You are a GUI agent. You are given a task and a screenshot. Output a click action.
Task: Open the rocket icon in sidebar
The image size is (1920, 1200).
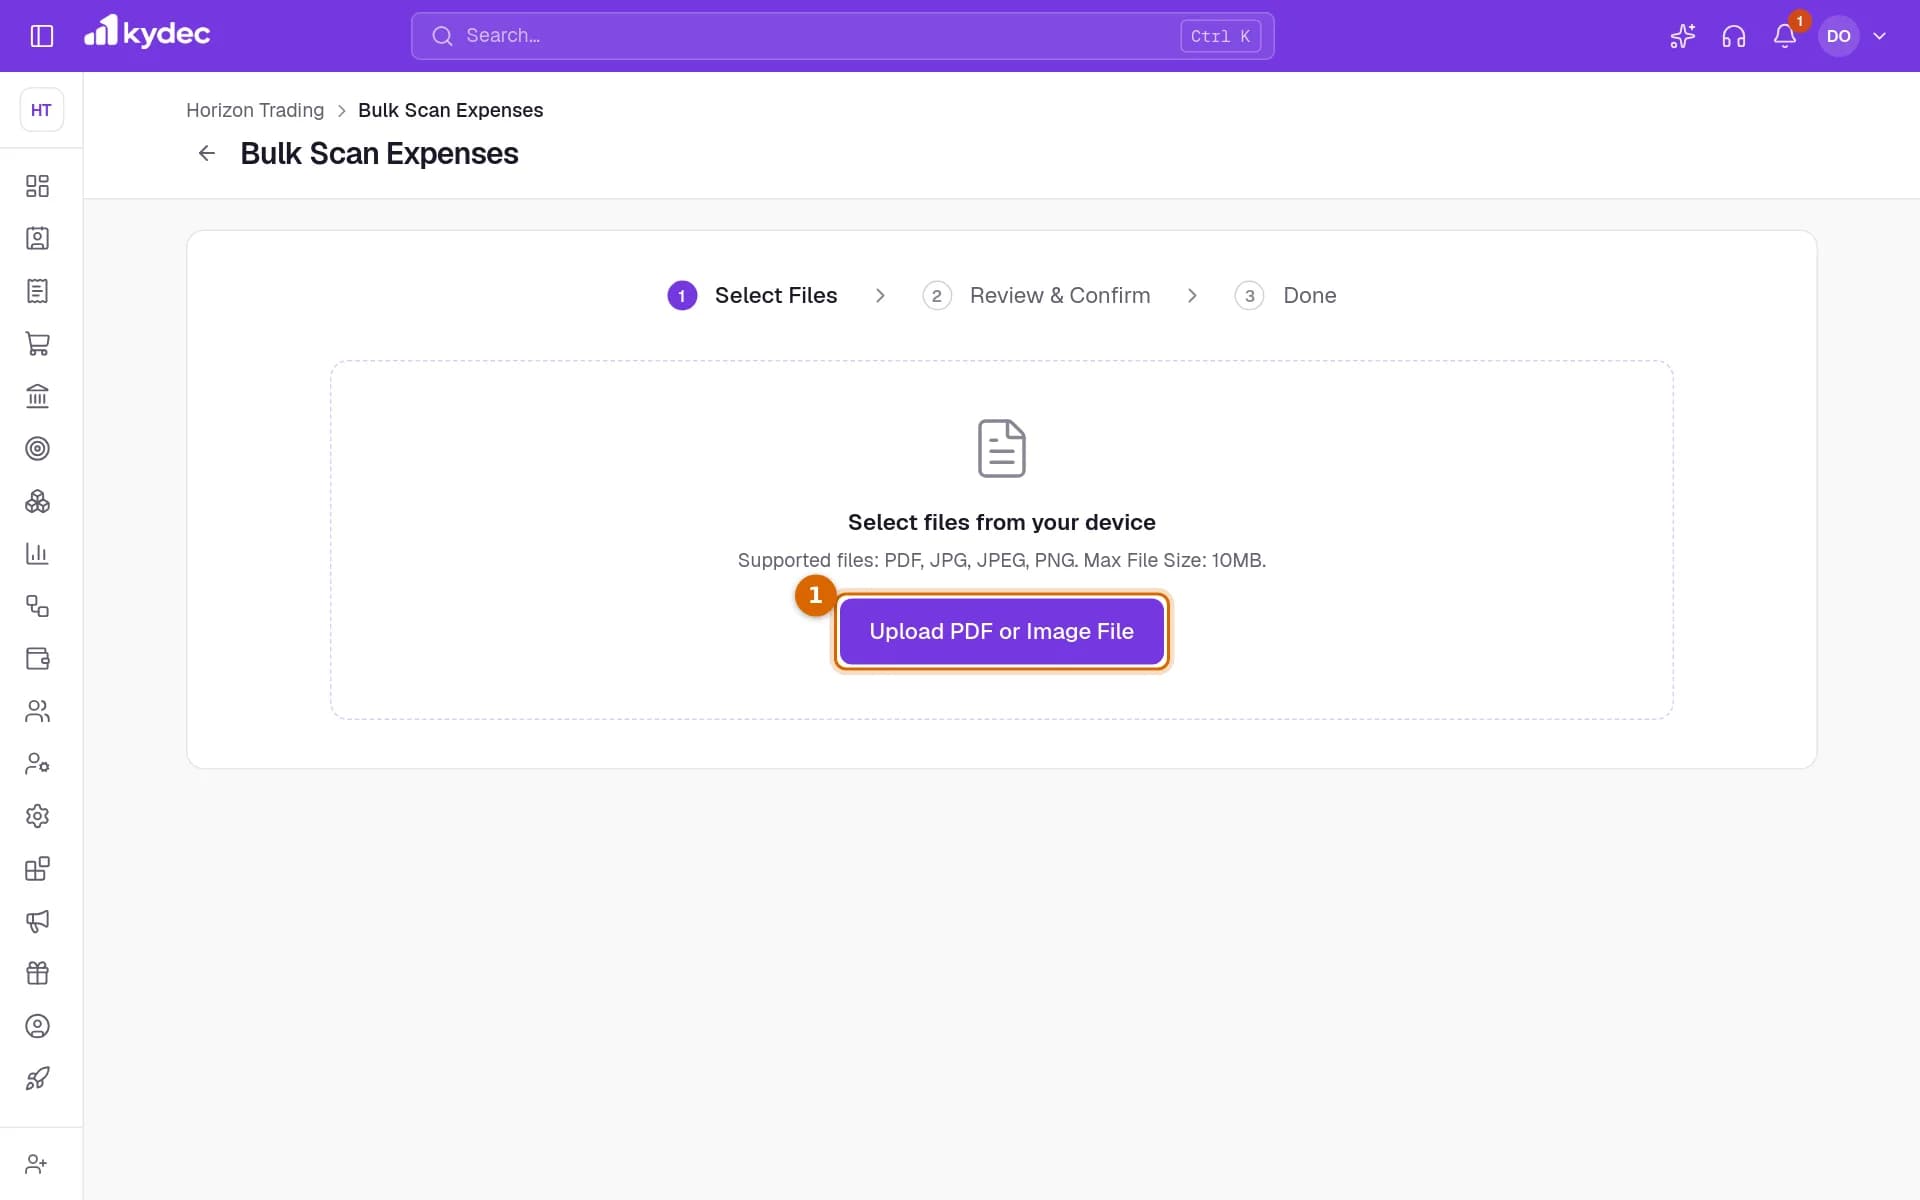pyautogui.click(x=37, y=1078)
